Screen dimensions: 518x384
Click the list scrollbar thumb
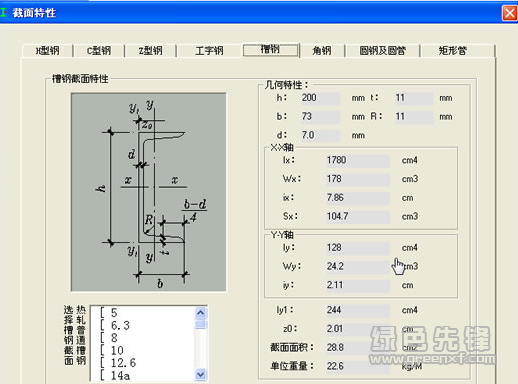click(201, 324)
